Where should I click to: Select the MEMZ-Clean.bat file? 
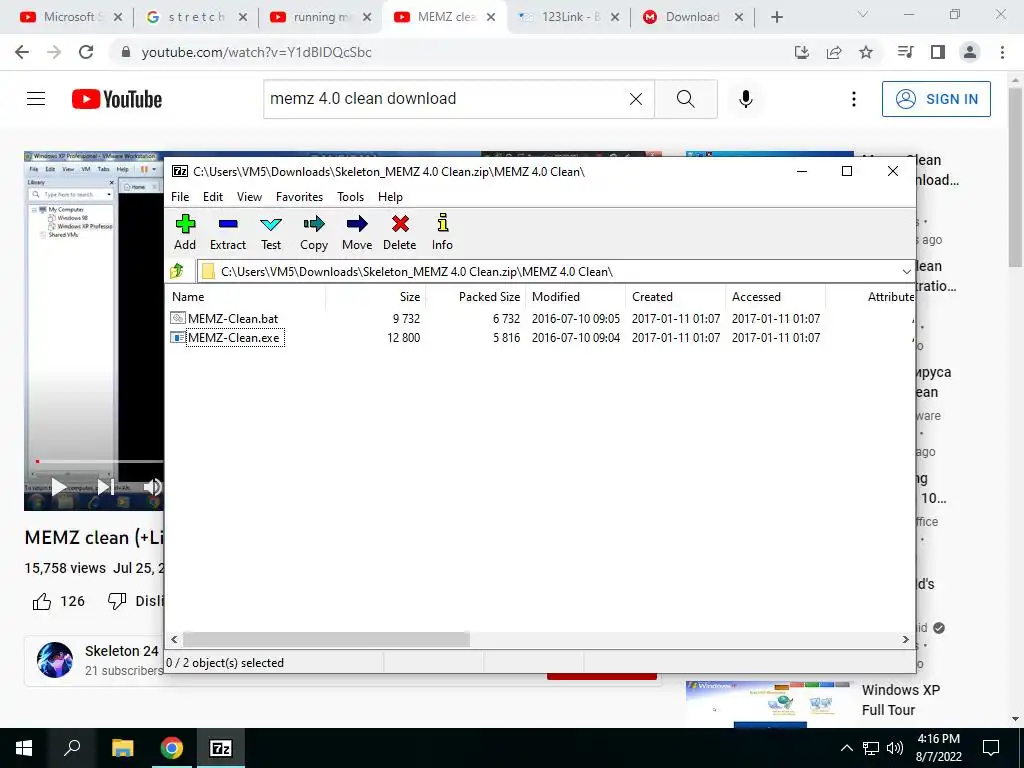pos(233,319)
